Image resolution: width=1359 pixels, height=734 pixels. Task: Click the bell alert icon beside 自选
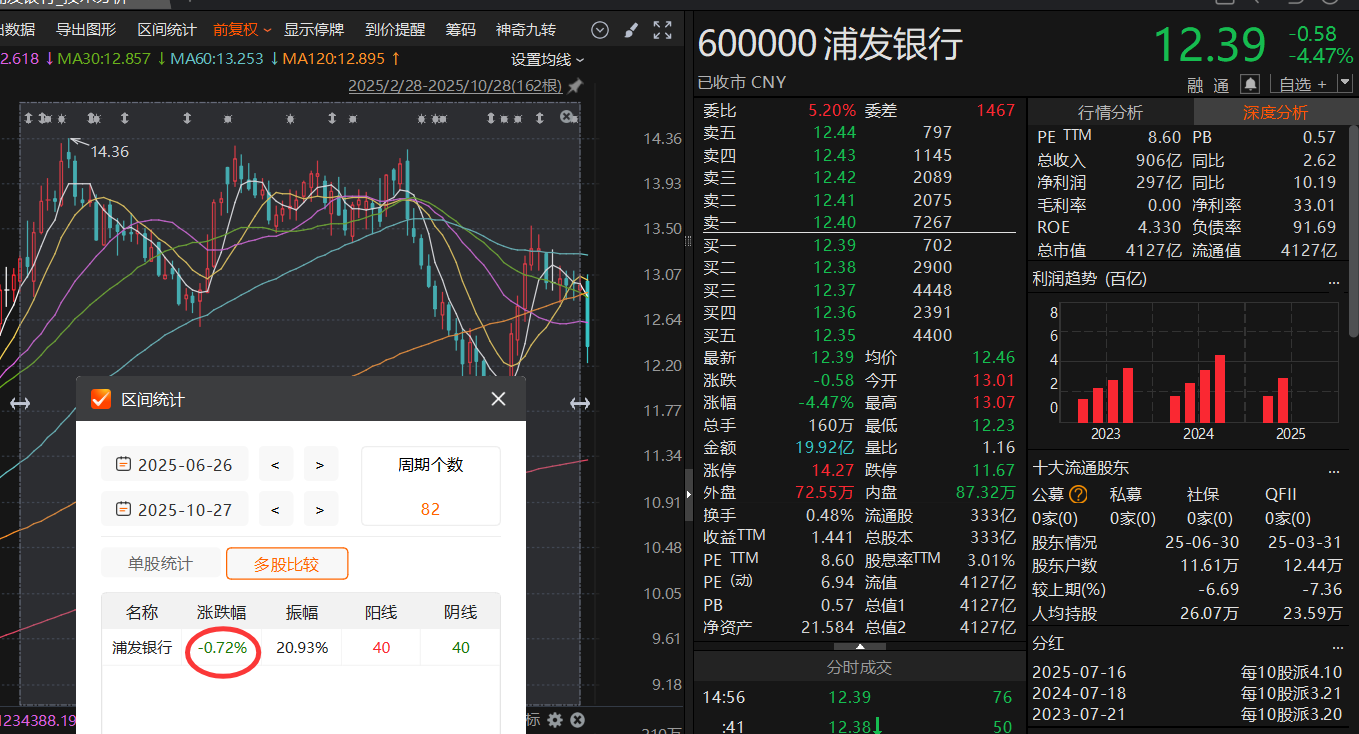[x=1250, y=84]
